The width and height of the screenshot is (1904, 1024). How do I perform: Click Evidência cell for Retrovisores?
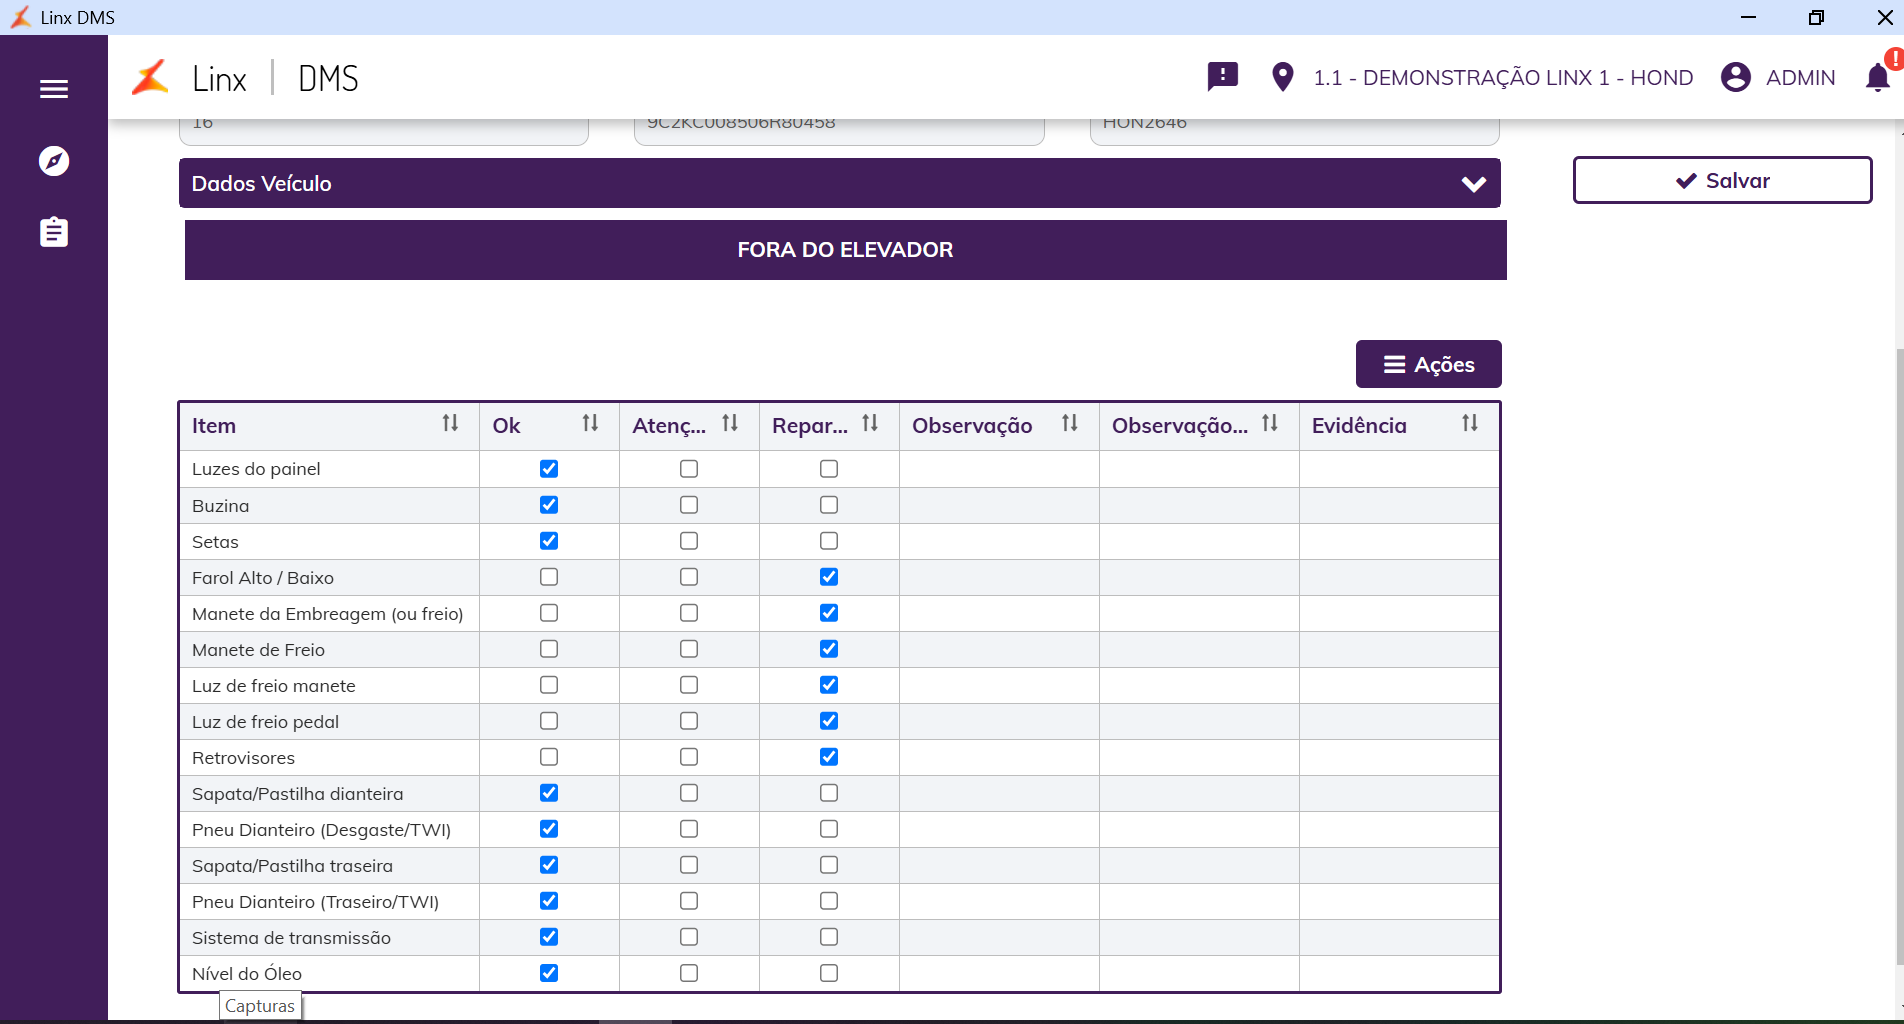coord(1399,757)
